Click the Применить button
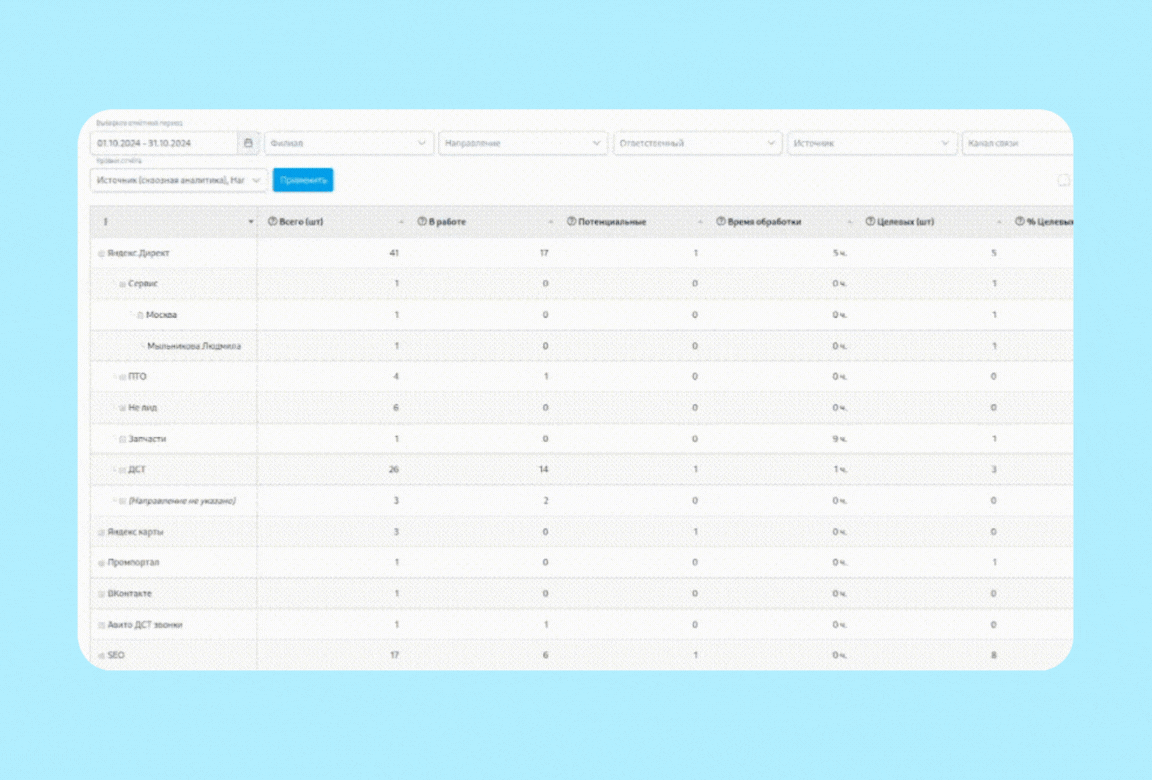This screenshot has width=1152, height=780. (303, 180)
